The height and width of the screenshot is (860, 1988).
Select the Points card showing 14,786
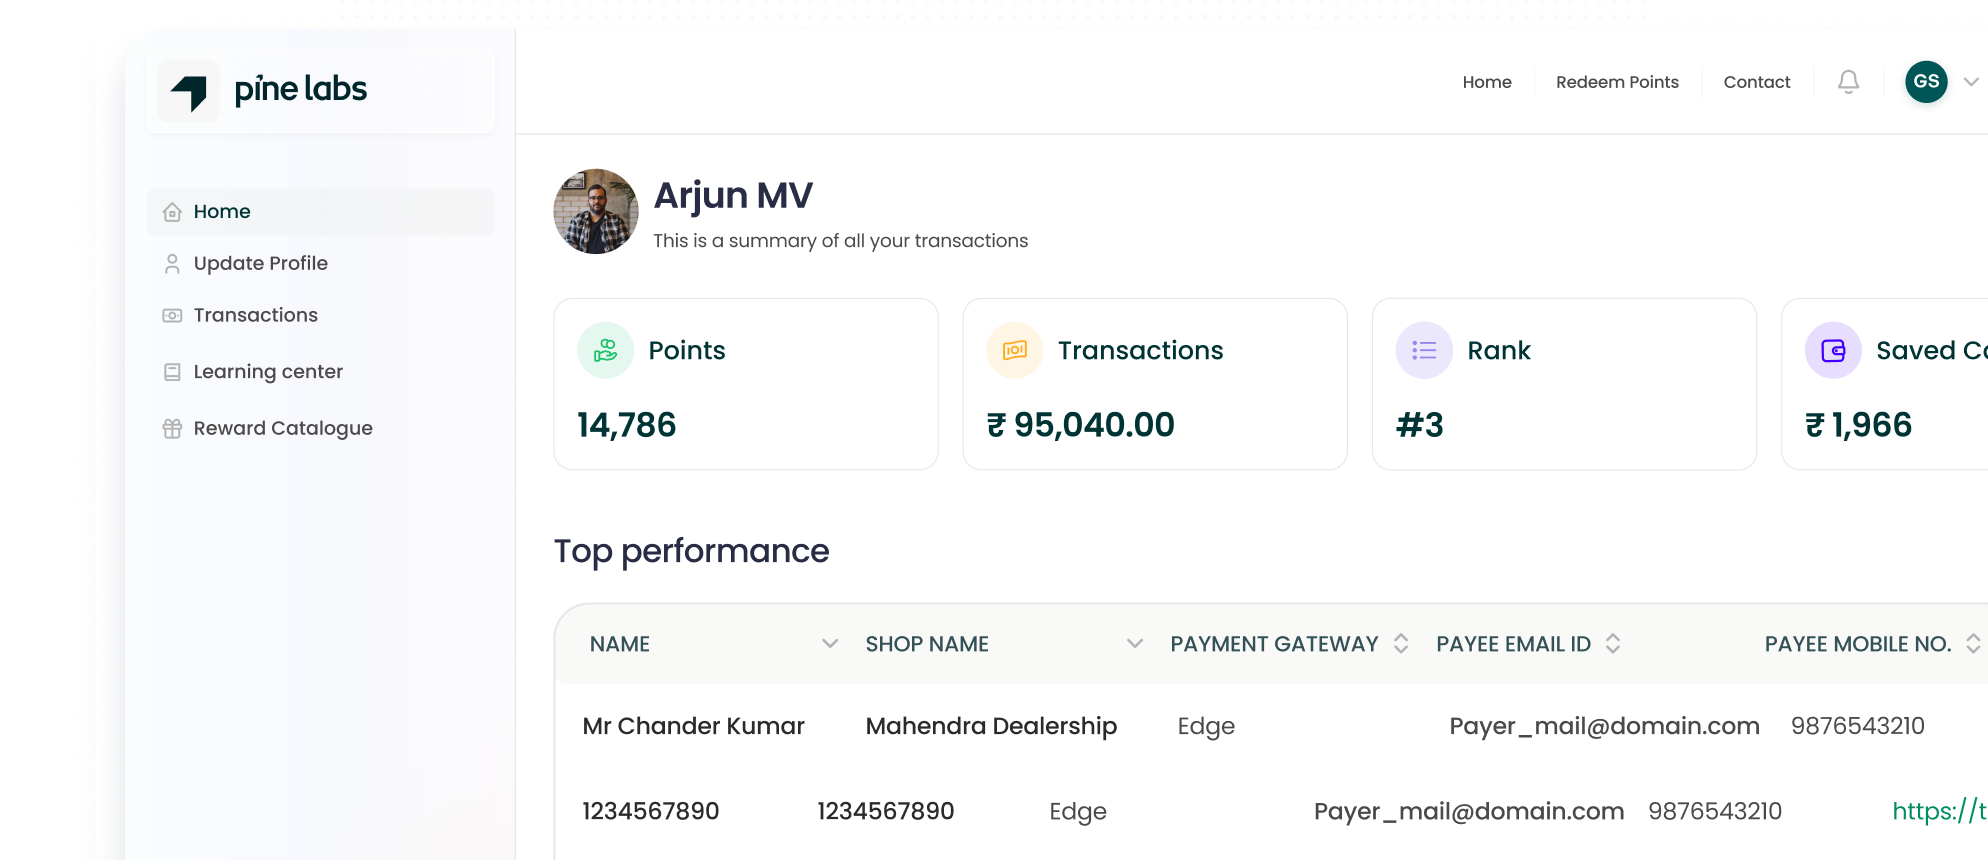pyautogui.click(x=746, y=384)
